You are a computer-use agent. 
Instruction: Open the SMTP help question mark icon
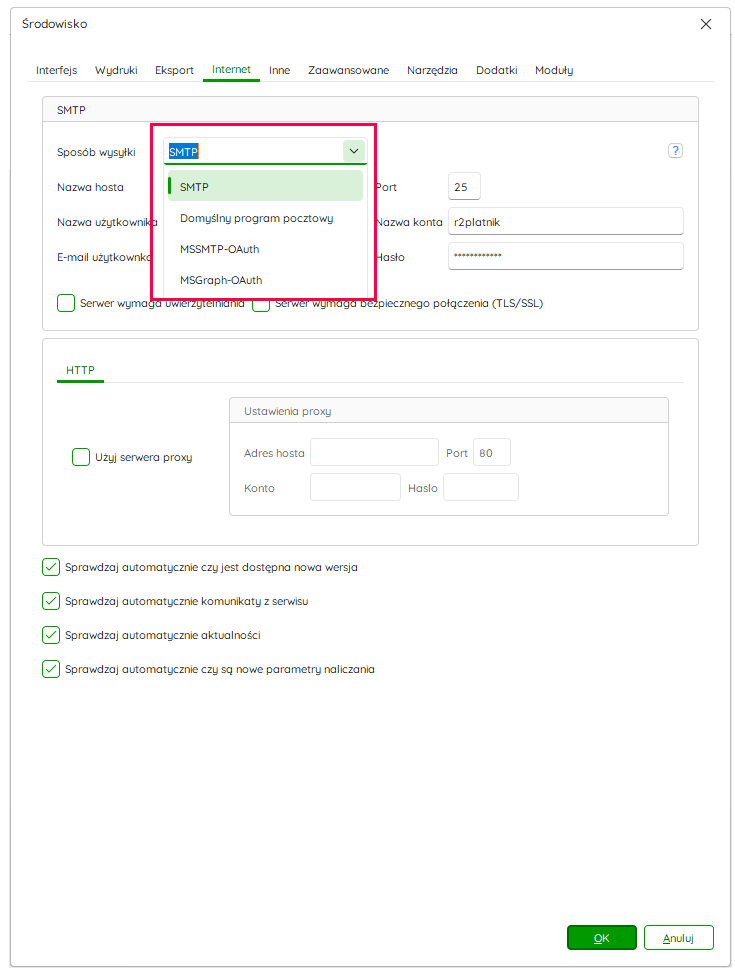675,151
